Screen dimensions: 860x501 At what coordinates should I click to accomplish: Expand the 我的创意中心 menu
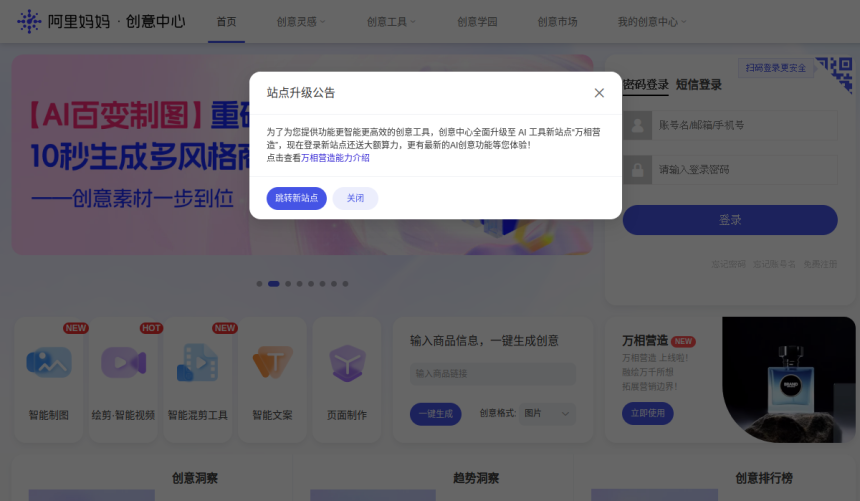[652, 22]
